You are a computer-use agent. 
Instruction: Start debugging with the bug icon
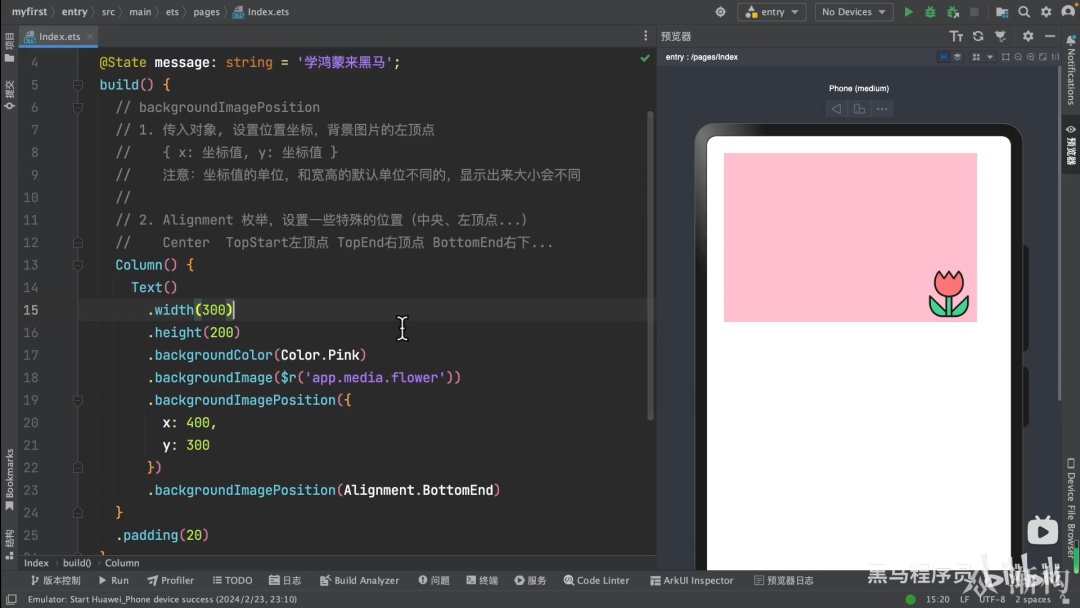tap(930, 12)
